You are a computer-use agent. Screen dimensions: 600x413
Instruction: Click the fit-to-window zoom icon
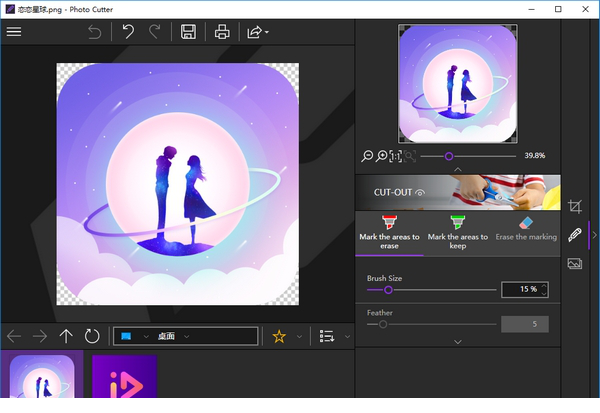[409, 156]
